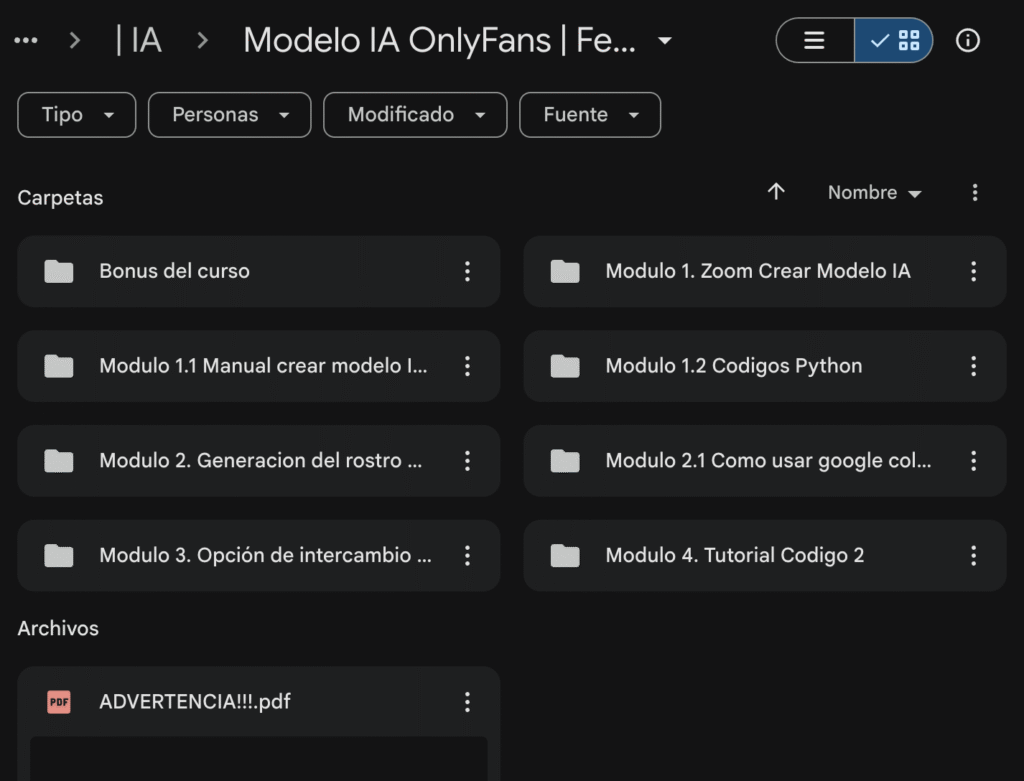Navigate to the | IA parent folder breadcrumb

139,41
